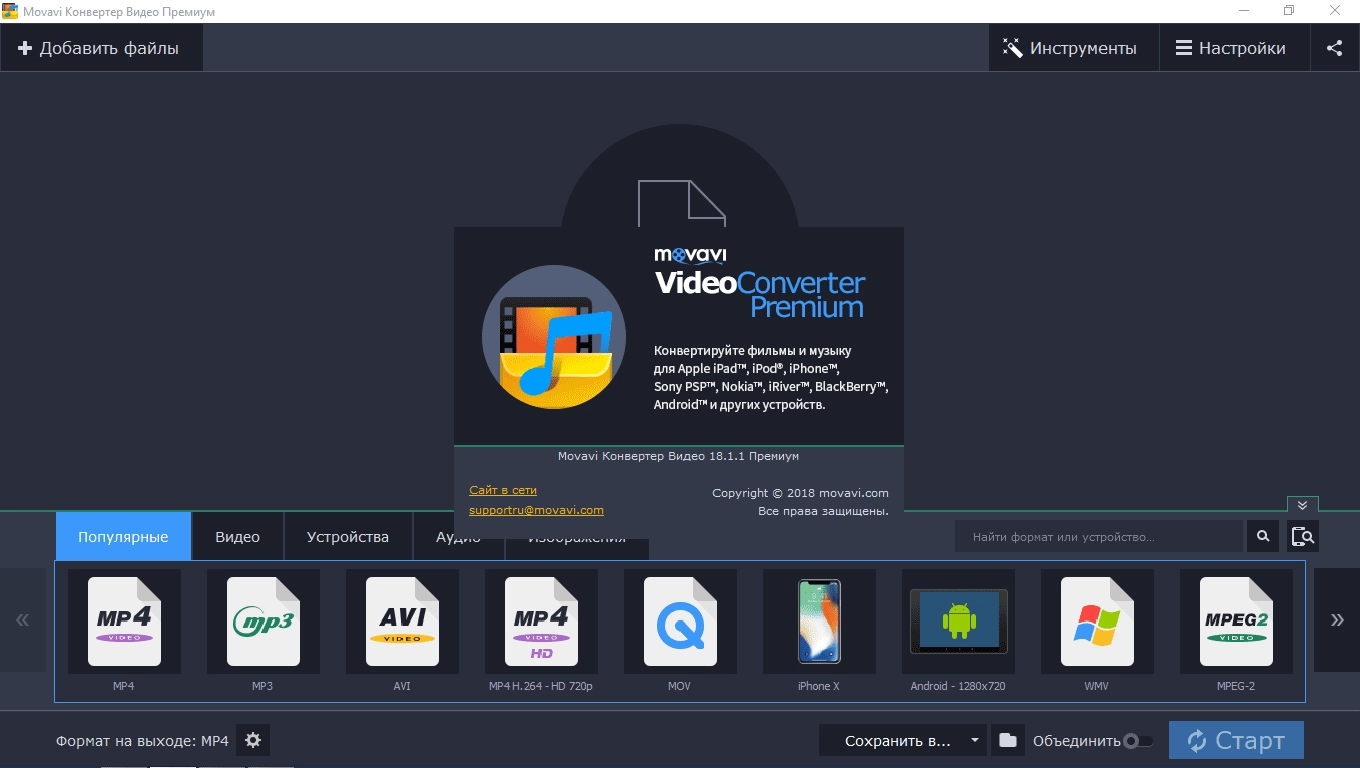The width and height of the screenshot is (1360, 768).
Task: Click the Movavi app icon in title bar
Action: pyautogui.click(x=10, y=11)
